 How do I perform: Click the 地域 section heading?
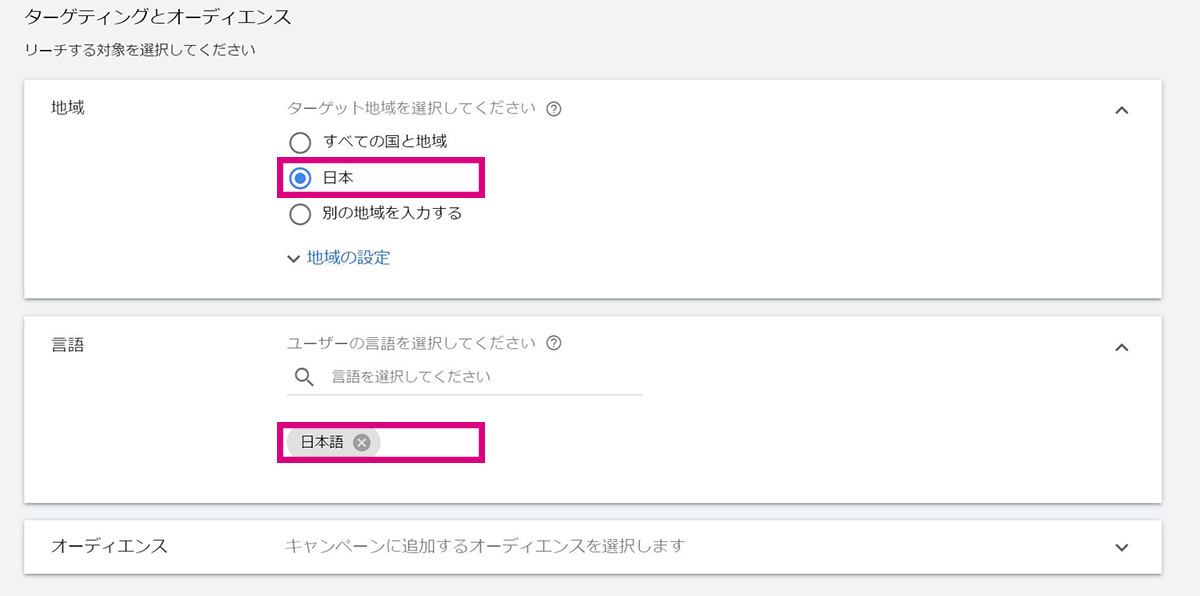(68, 108)
